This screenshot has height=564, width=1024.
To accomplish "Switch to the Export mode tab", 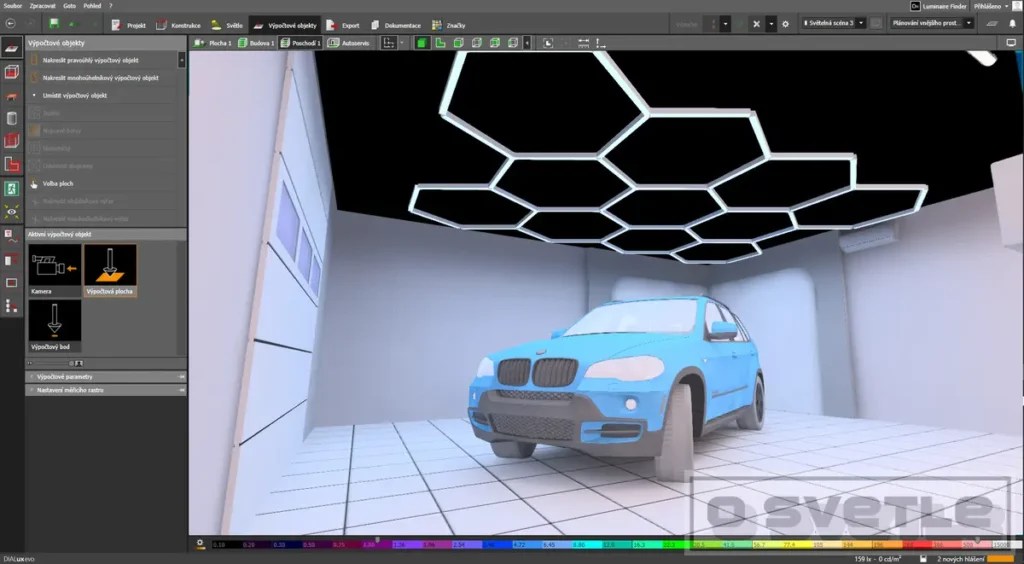I will (x=344, y=25).
